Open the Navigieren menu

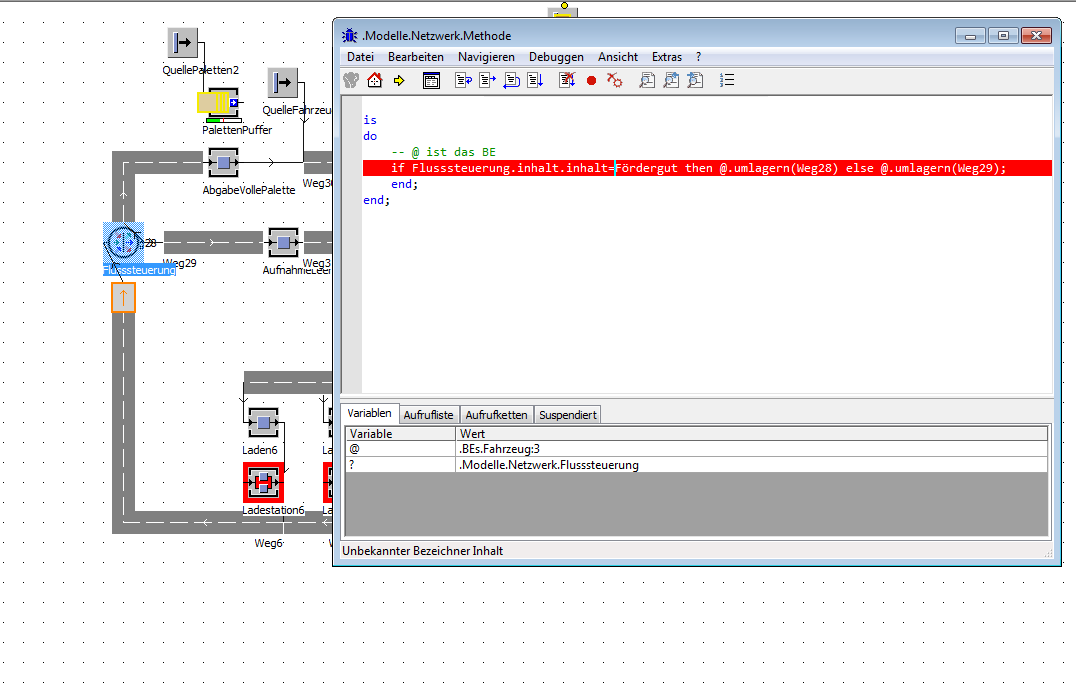[486, 57]
